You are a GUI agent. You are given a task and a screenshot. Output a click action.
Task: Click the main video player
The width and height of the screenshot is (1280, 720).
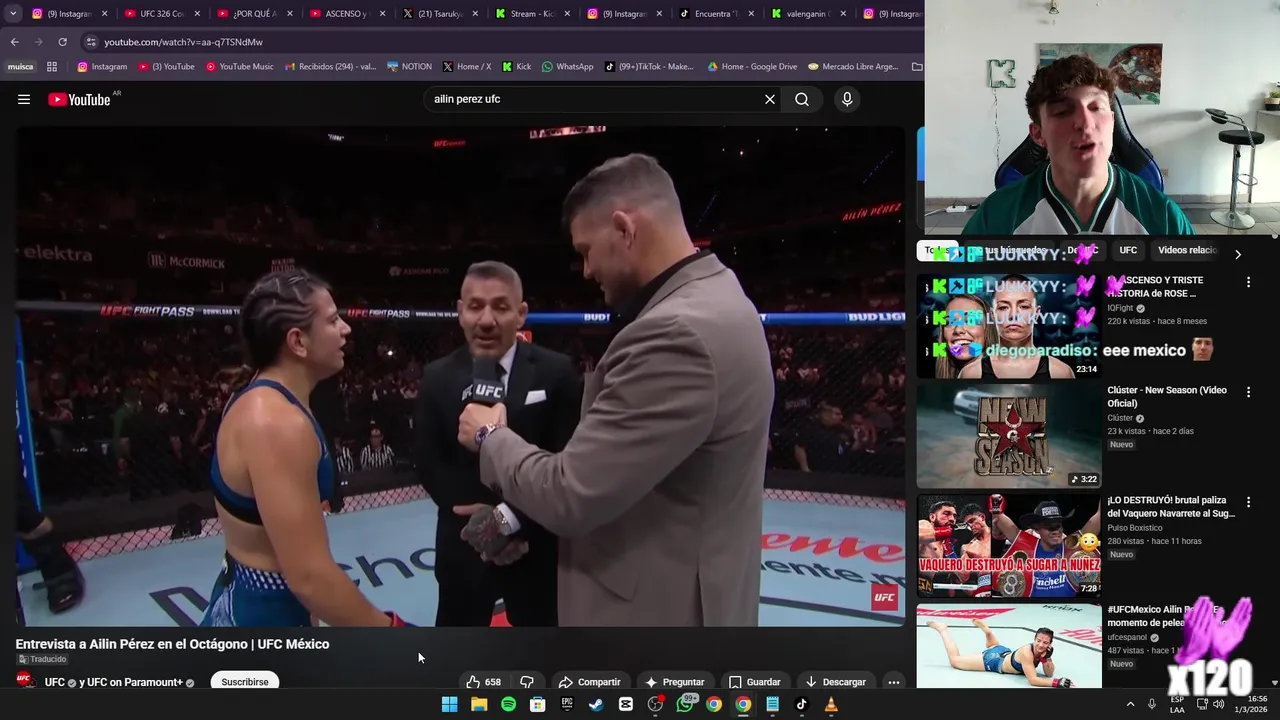459,375
